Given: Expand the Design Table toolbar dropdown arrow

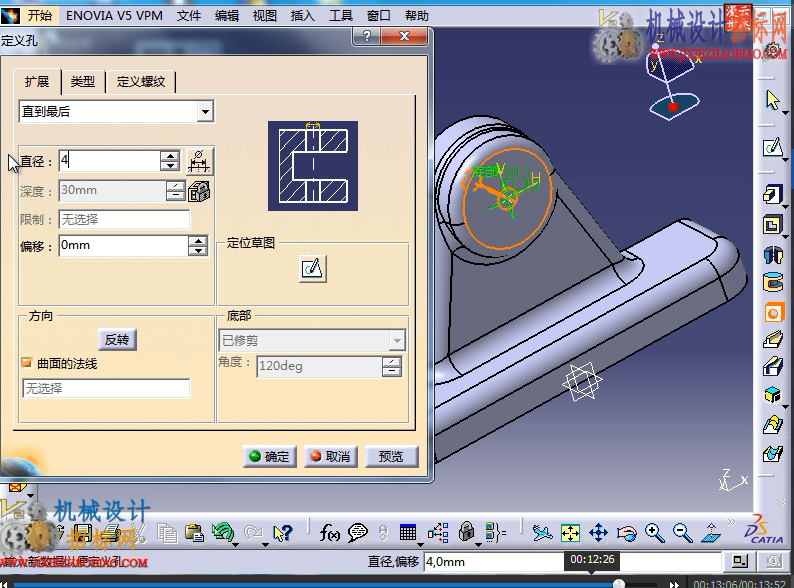Looking at the screenshot, I should tap(420, 544).
